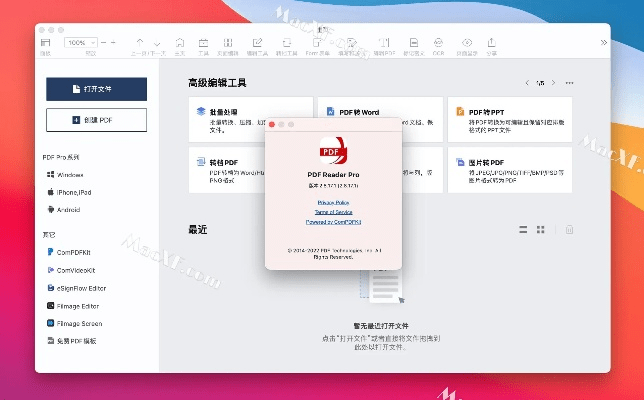
Task: Open the Filmage Editor sidebar item
Action: pos(73,306)
